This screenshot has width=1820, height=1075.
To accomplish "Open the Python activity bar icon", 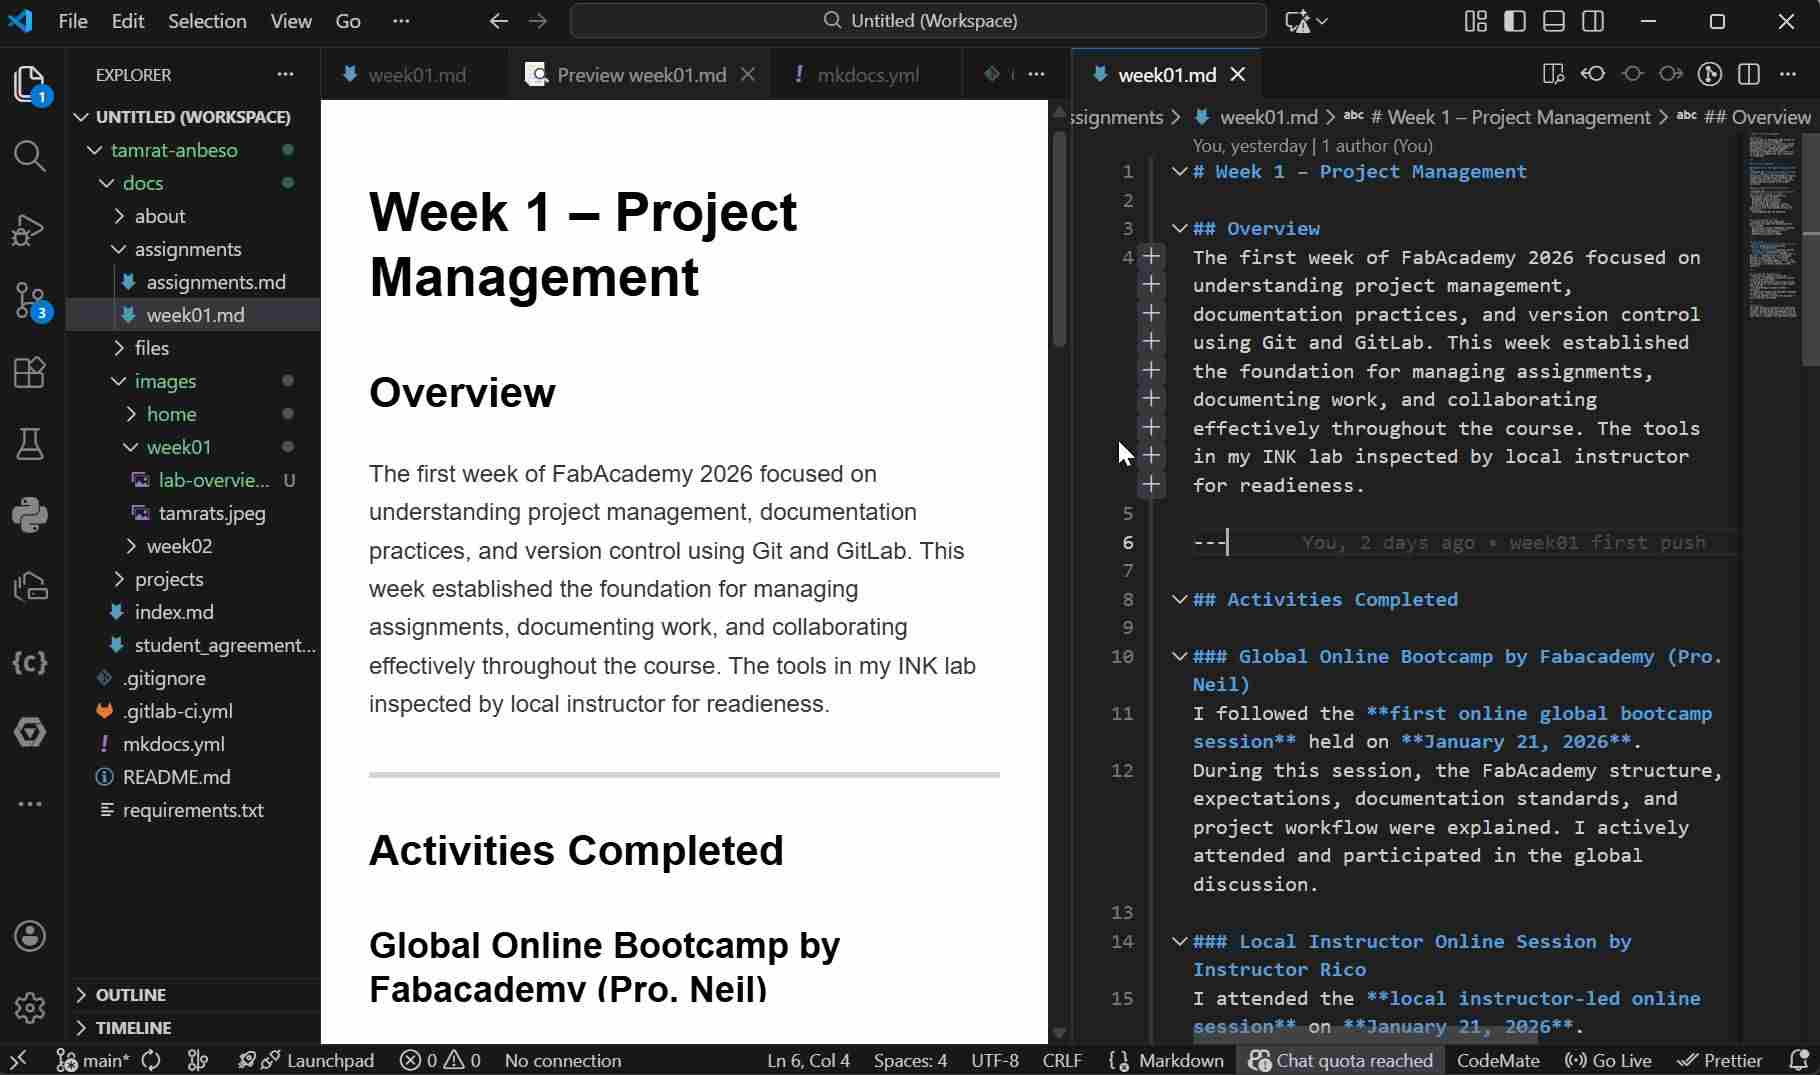I will pos(29,515).
